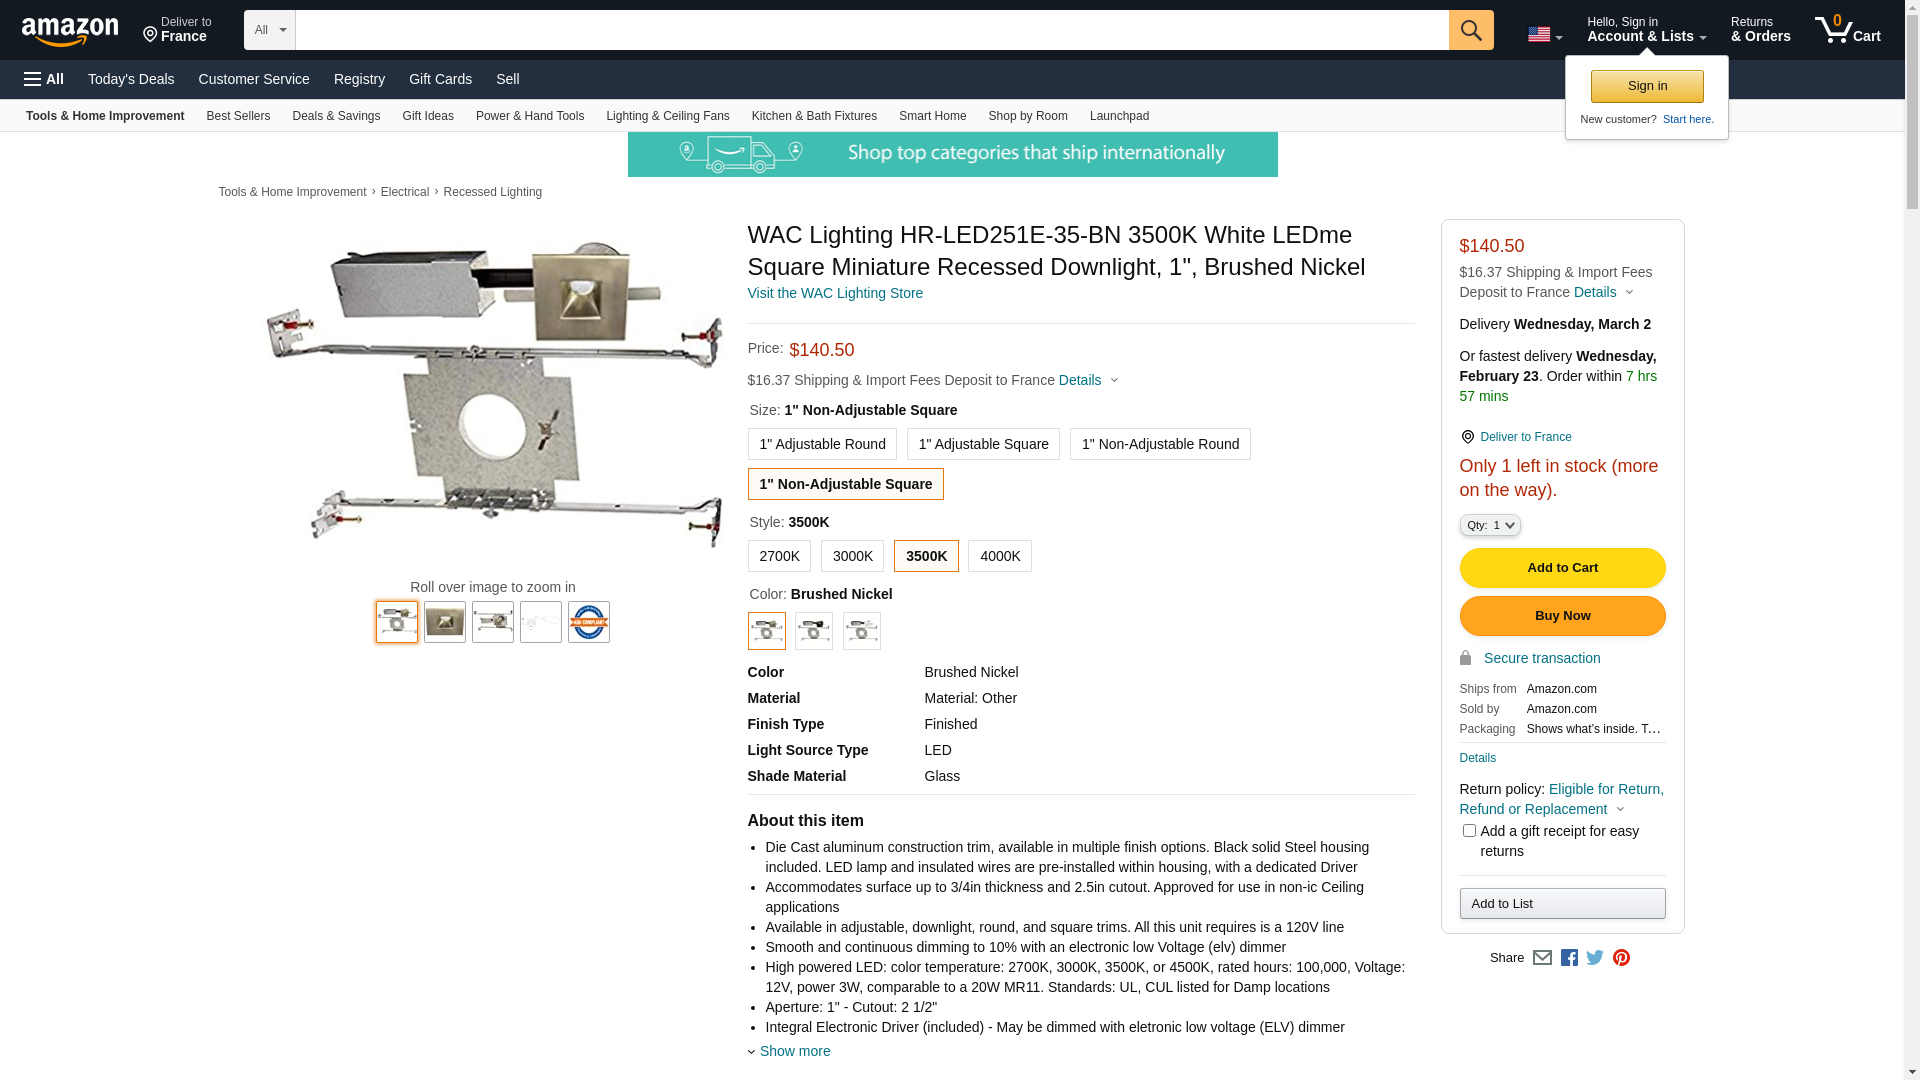Open the All hamburger menu
This screenshot has width=1920, height=1080.
click(x=44, y=79)
